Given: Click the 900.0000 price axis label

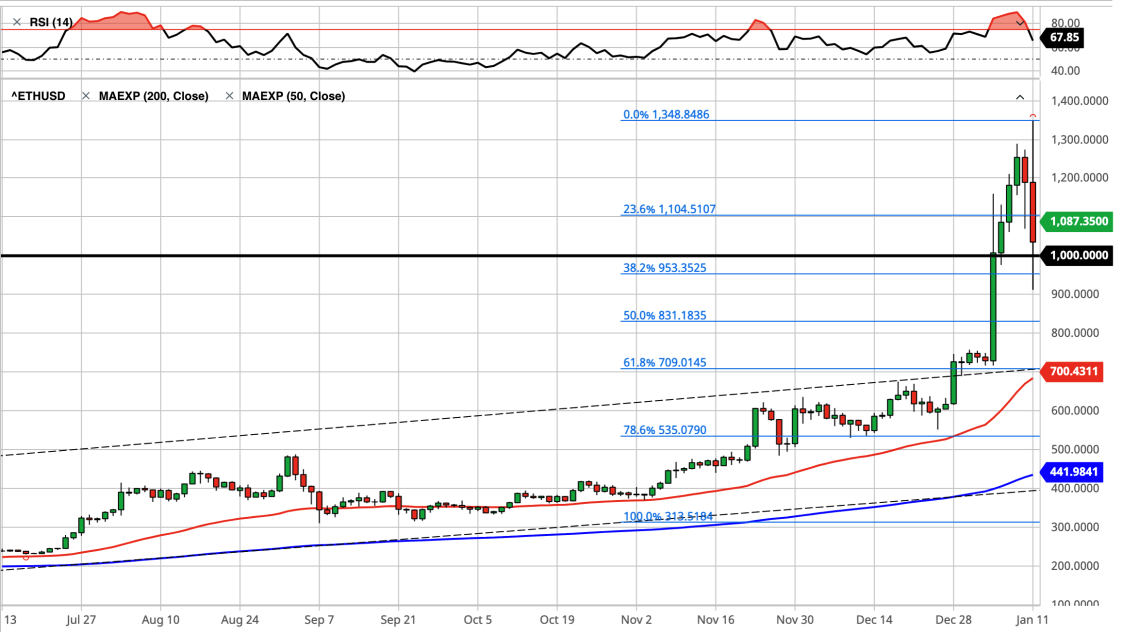Looking at the screenshot, I should point(1075,294).
